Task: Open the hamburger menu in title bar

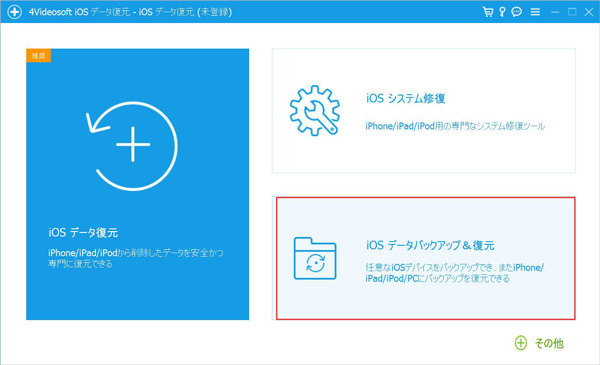Action: (x=535, y=12)
